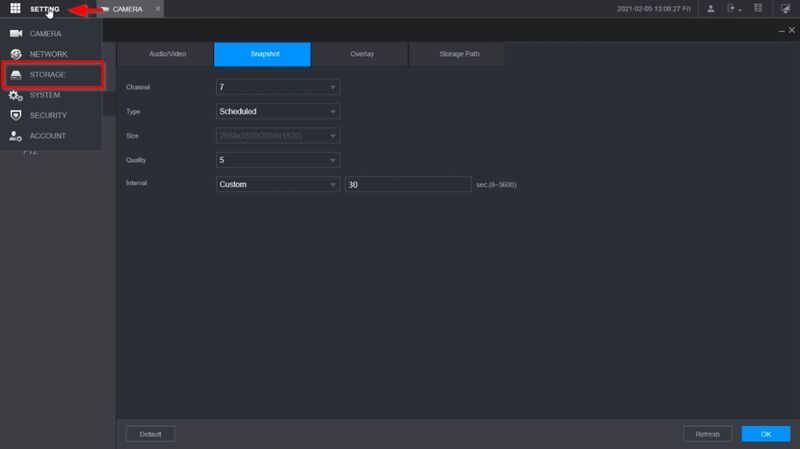The image size is (800, 449).
Task: Switch to the Storage Path tab
Action: pyautogui.click(x=457, y=54)
